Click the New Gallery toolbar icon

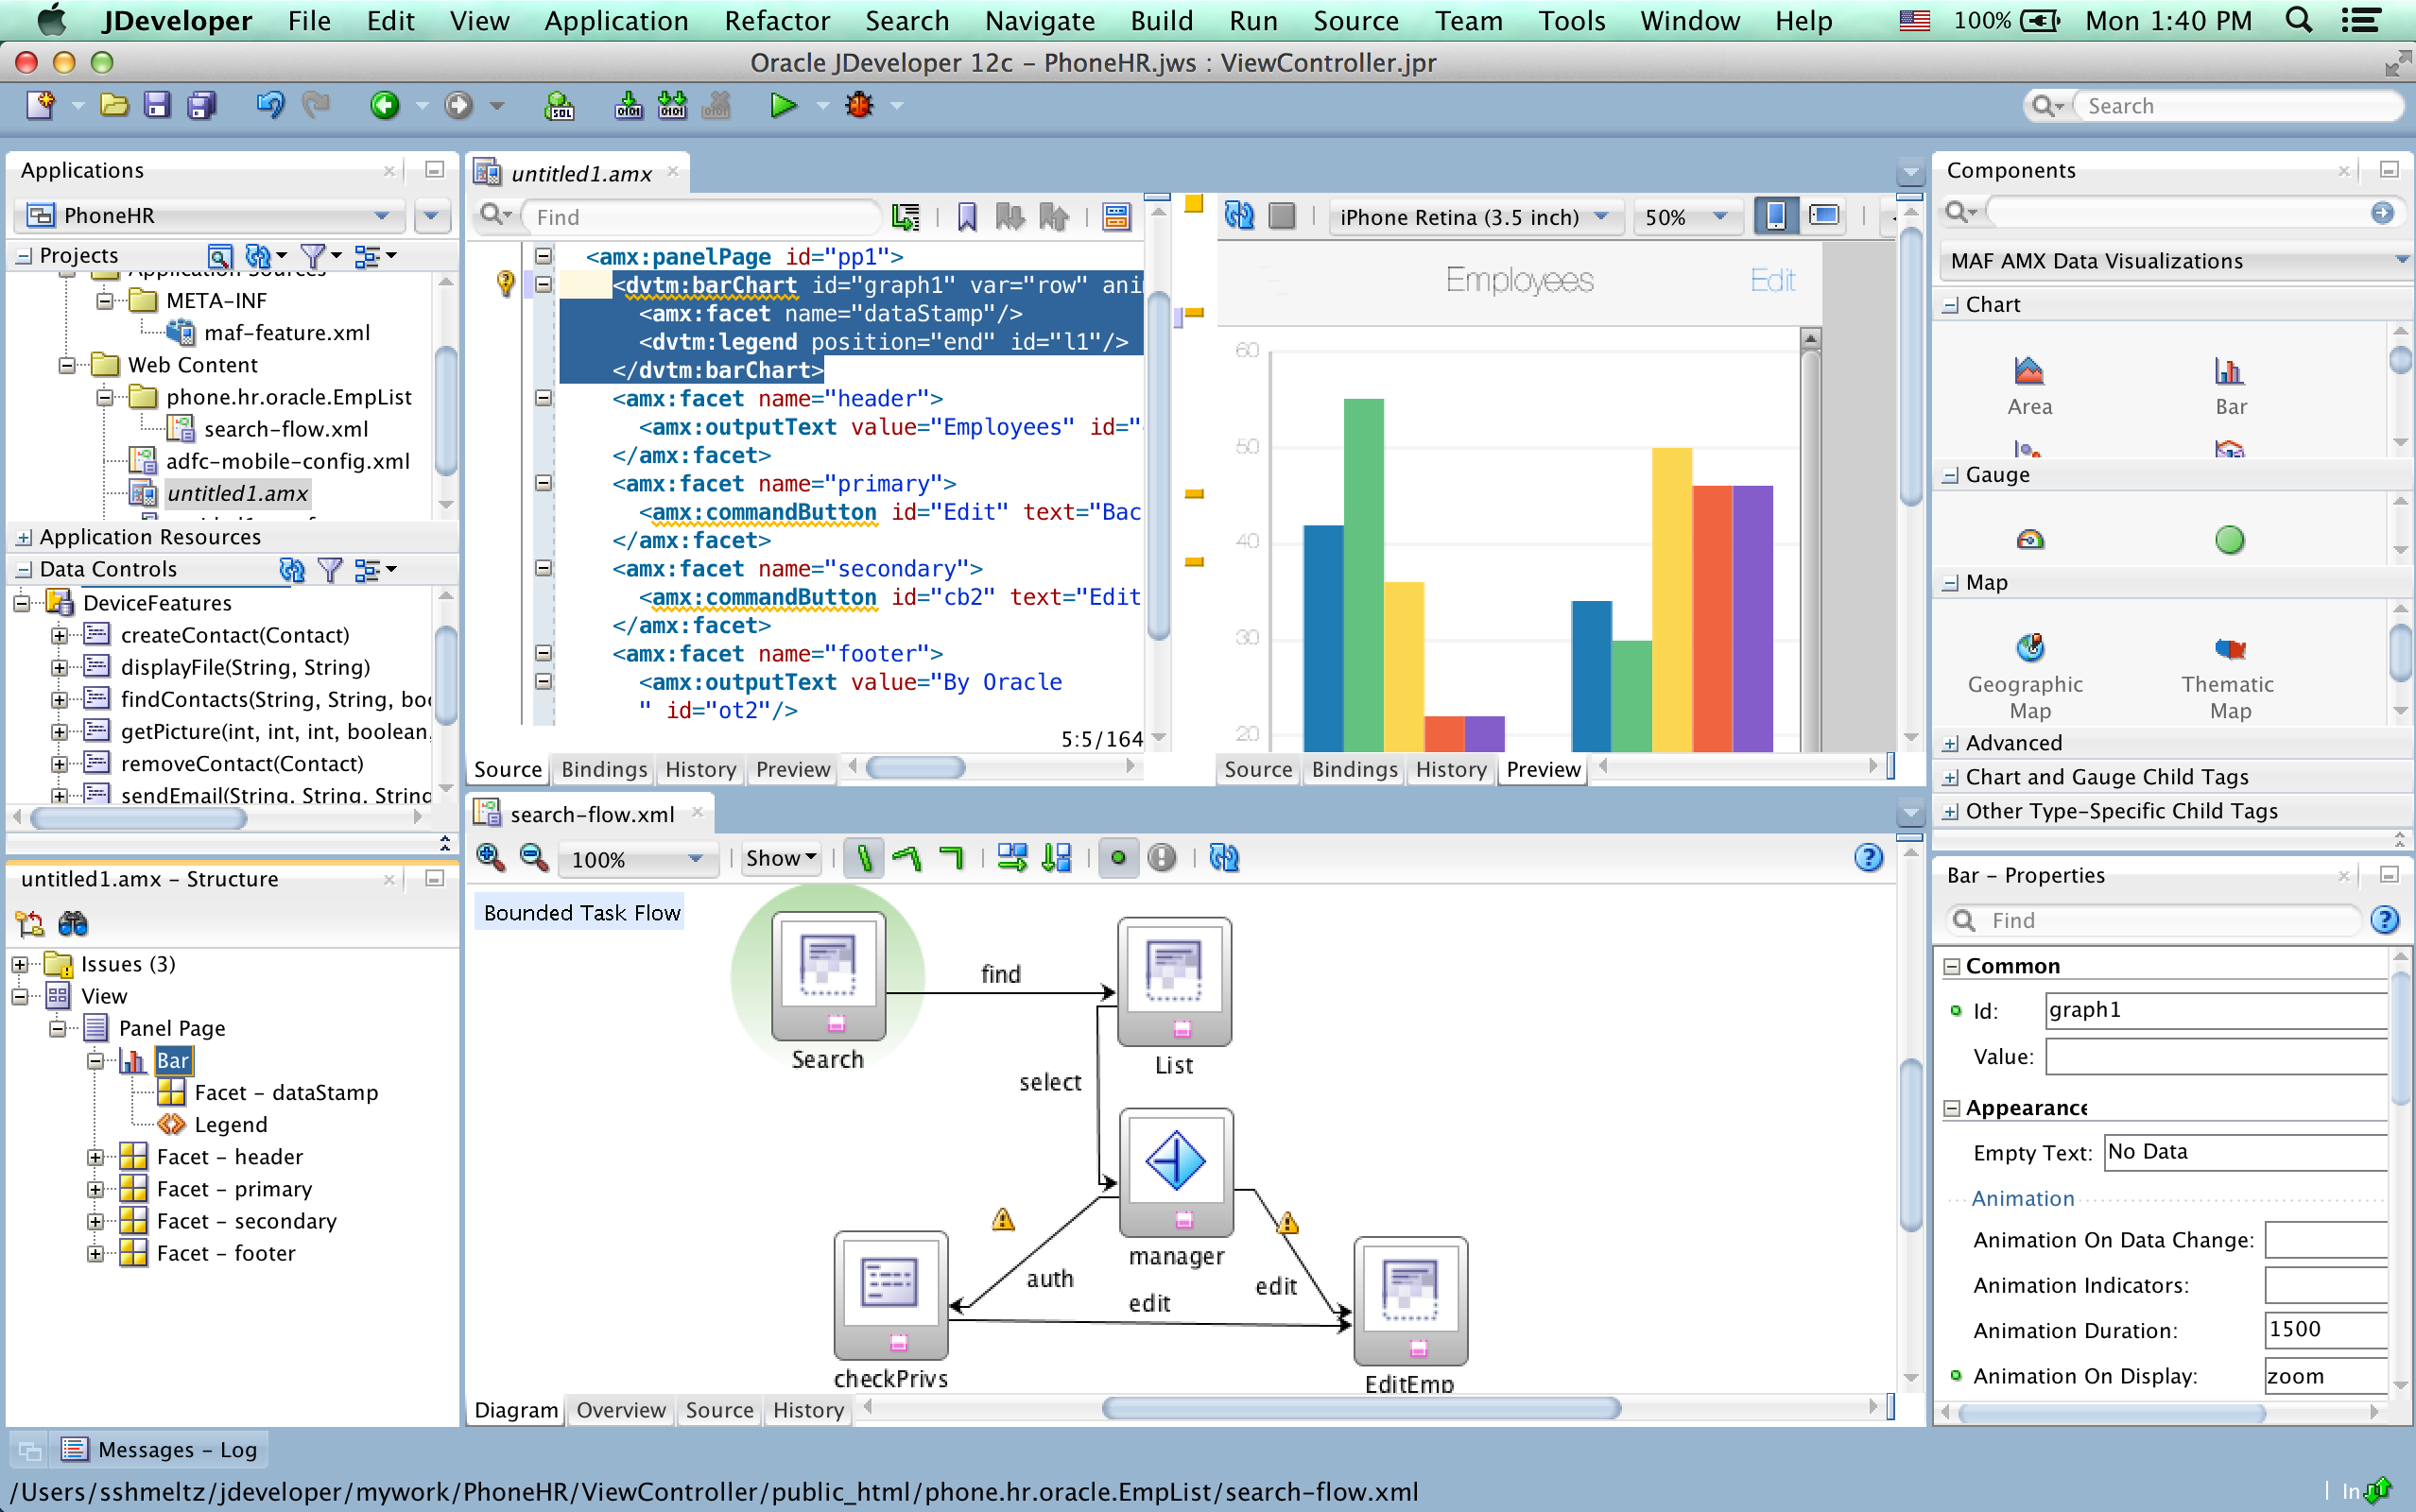[x=40, y=105]
